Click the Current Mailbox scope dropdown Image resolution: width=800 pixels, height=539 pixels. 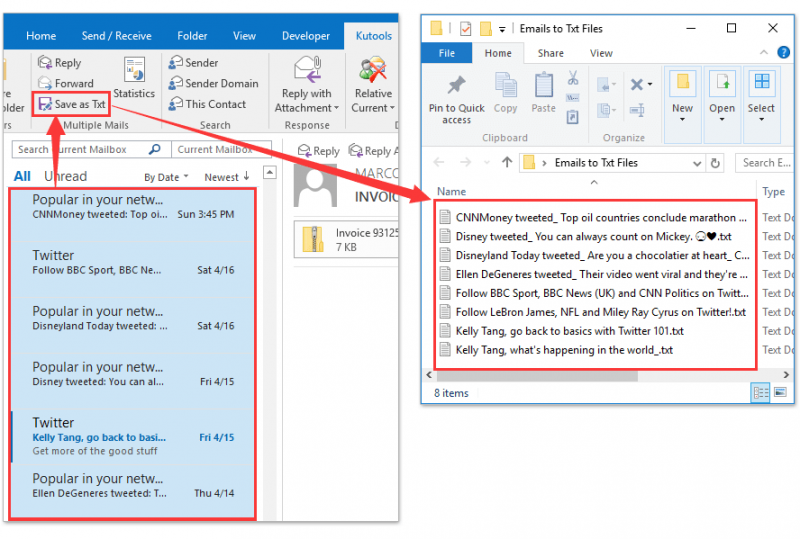pyautogui.click(x=221, y=149)
